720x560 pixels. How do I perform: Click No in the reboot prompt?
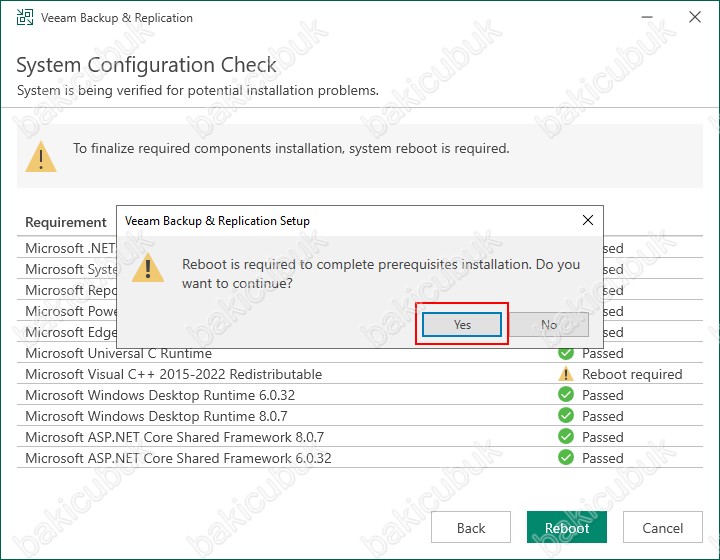coord(549,325)
